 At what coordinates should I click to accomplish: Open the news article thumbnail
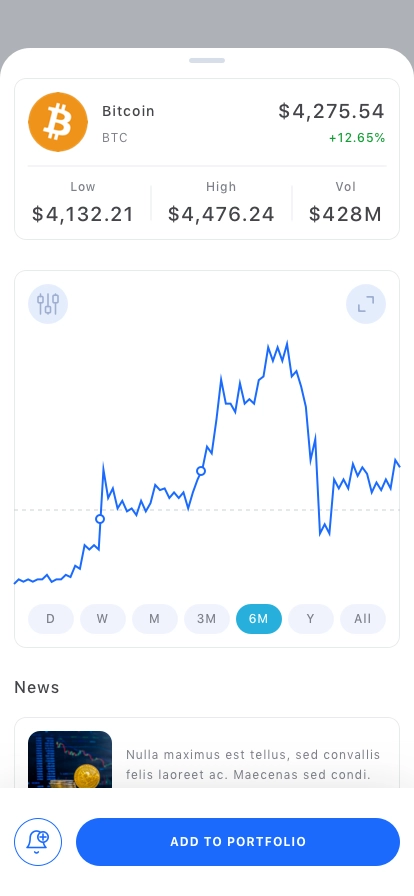click(x=70, y=759)
